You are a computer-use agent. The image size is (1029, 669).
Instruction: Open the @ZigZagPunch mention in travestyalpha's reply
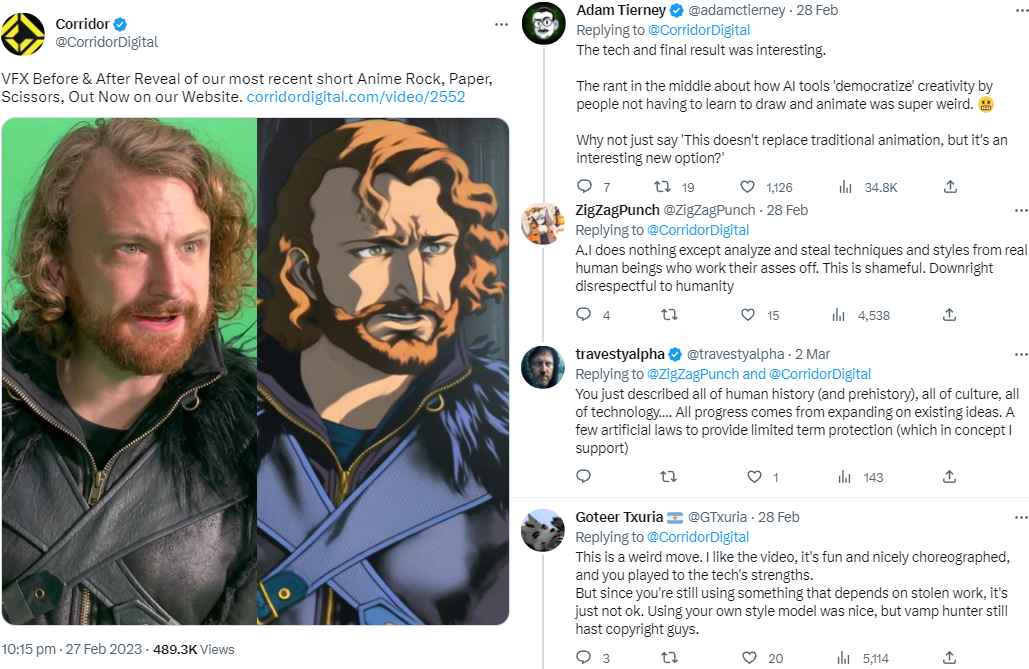(x=692, y=374)
